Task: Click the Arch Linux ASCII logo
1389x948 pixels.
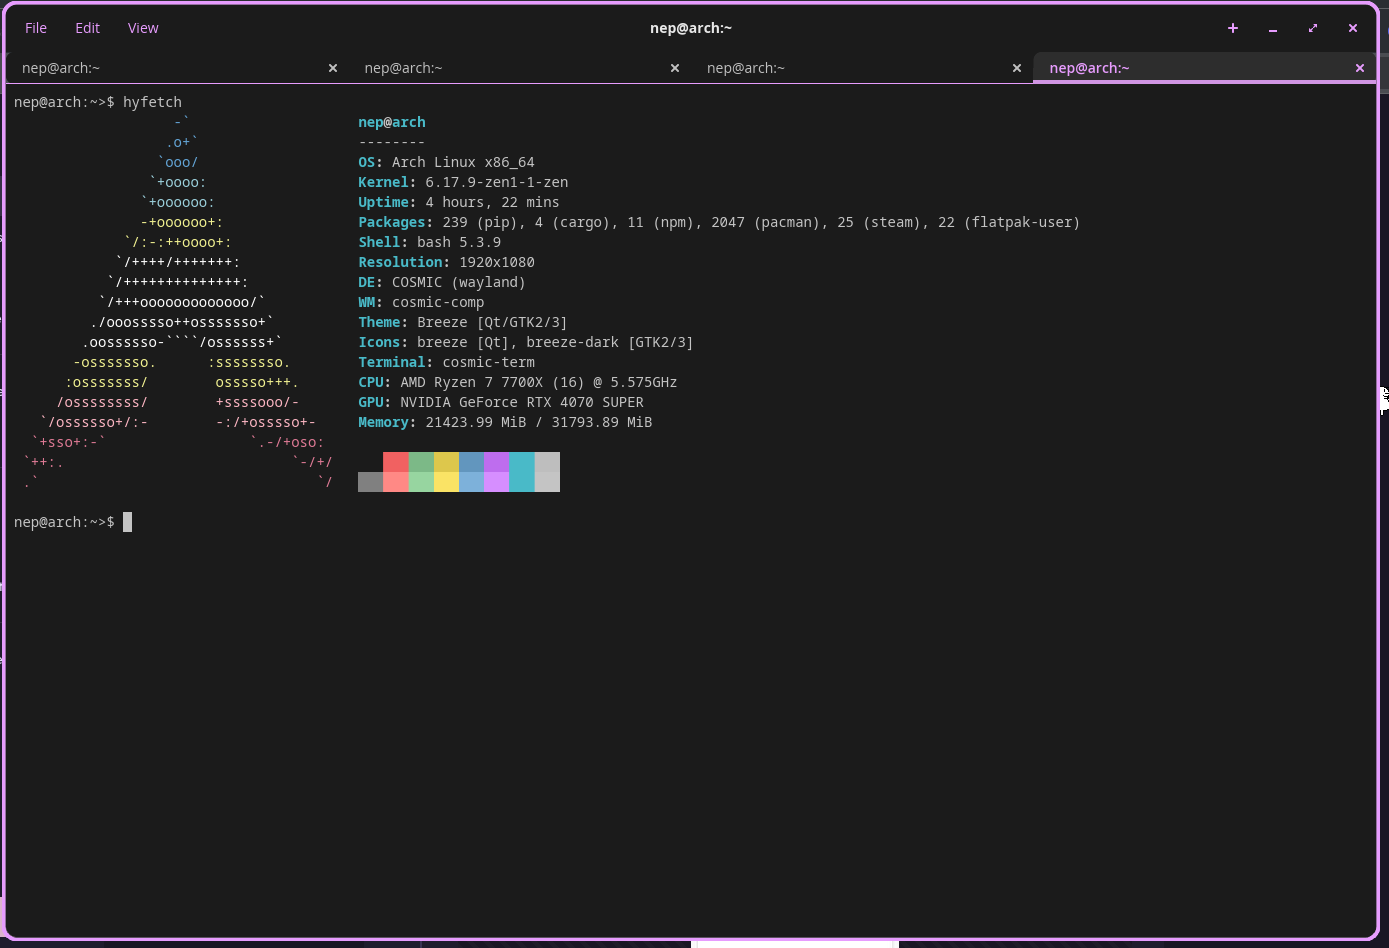Action: pyautogui.click(x=180, y=302)
